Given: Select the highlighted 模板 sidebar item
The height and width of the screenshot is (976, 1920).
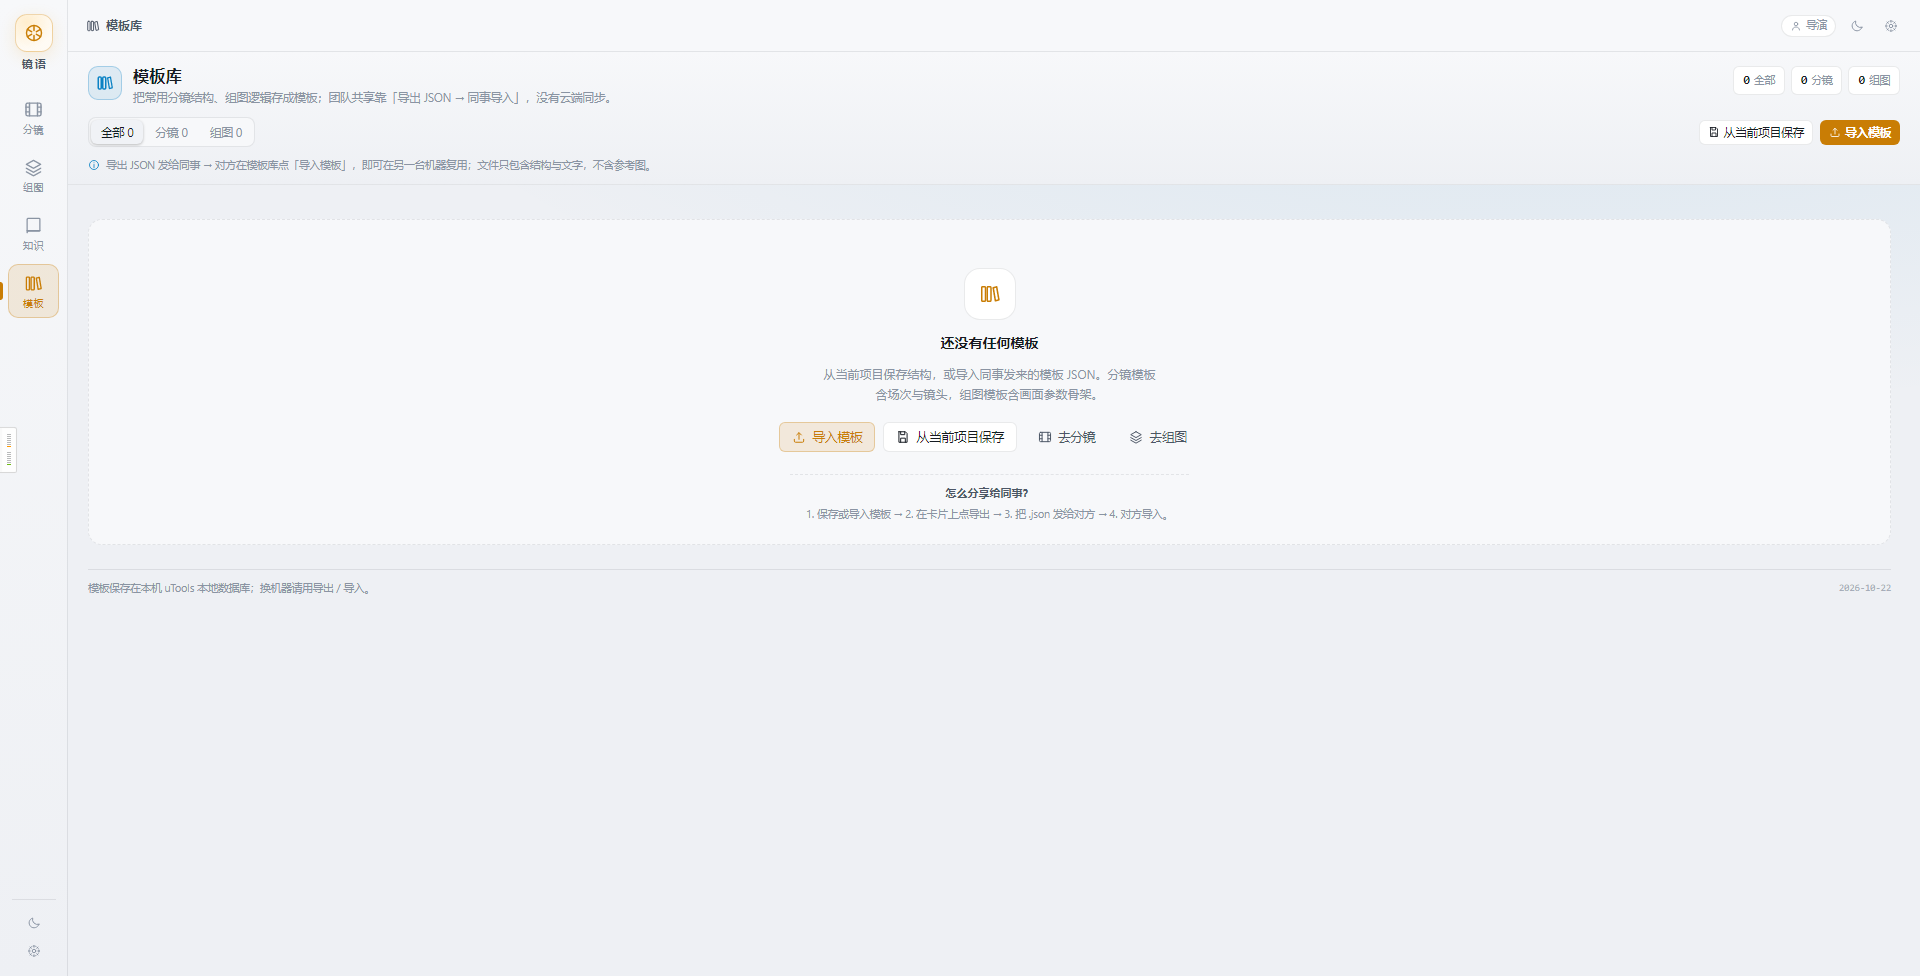Looking at the screenshot, I should click(x=34, y=291).
